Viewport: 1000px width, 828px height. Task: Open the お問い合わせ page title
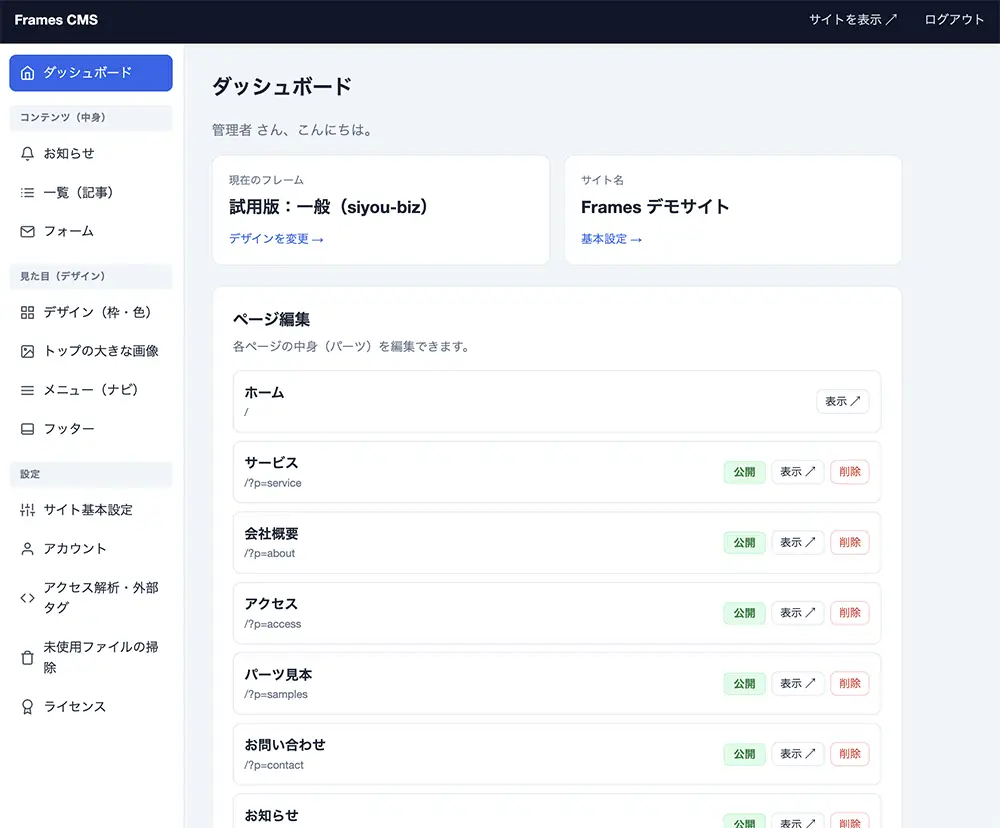click(x=285, y=744)
